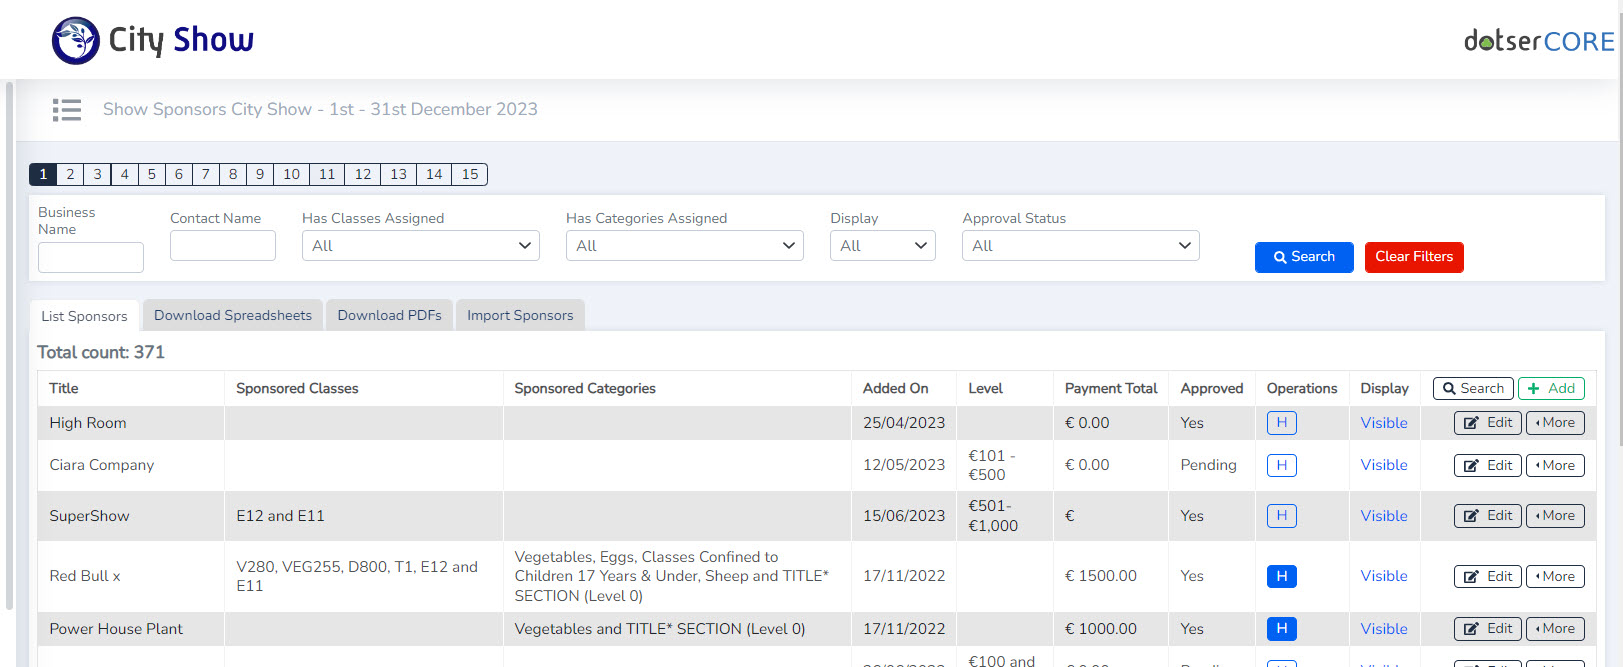Click Edit for the Ciara Company row
The height and width of the screenshot is (667, 1623).
point(1487,466)
